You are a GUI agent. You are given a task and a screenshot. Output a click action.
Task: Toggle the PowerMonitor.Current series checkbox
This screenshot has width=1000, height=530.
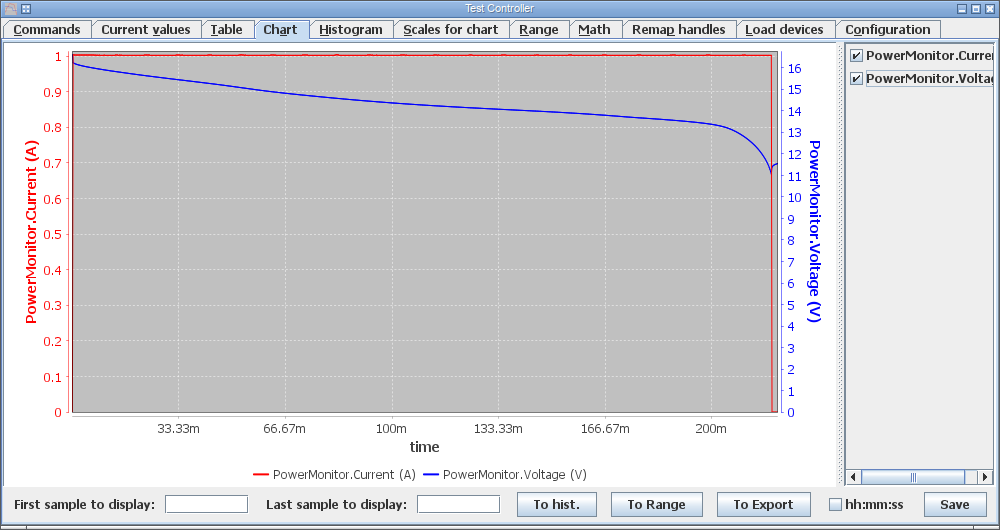[857, 55]
